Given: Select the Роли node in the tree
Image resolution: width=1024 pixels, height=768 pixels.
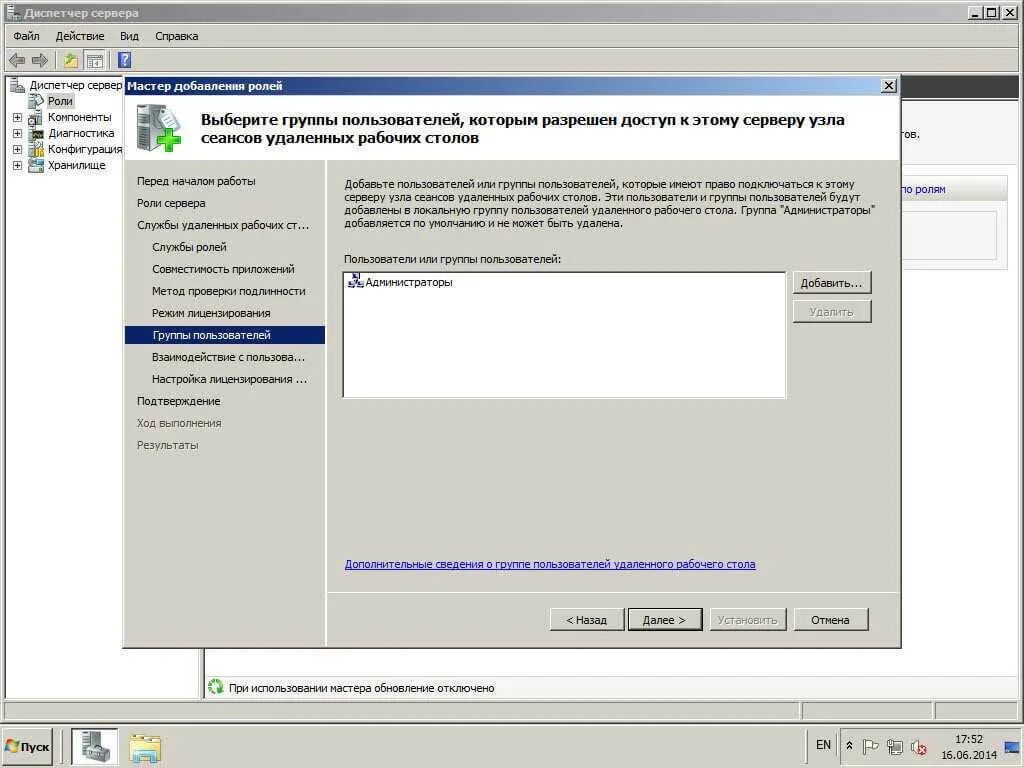Looking at the screenshot, I should click(x=59, y=100).
